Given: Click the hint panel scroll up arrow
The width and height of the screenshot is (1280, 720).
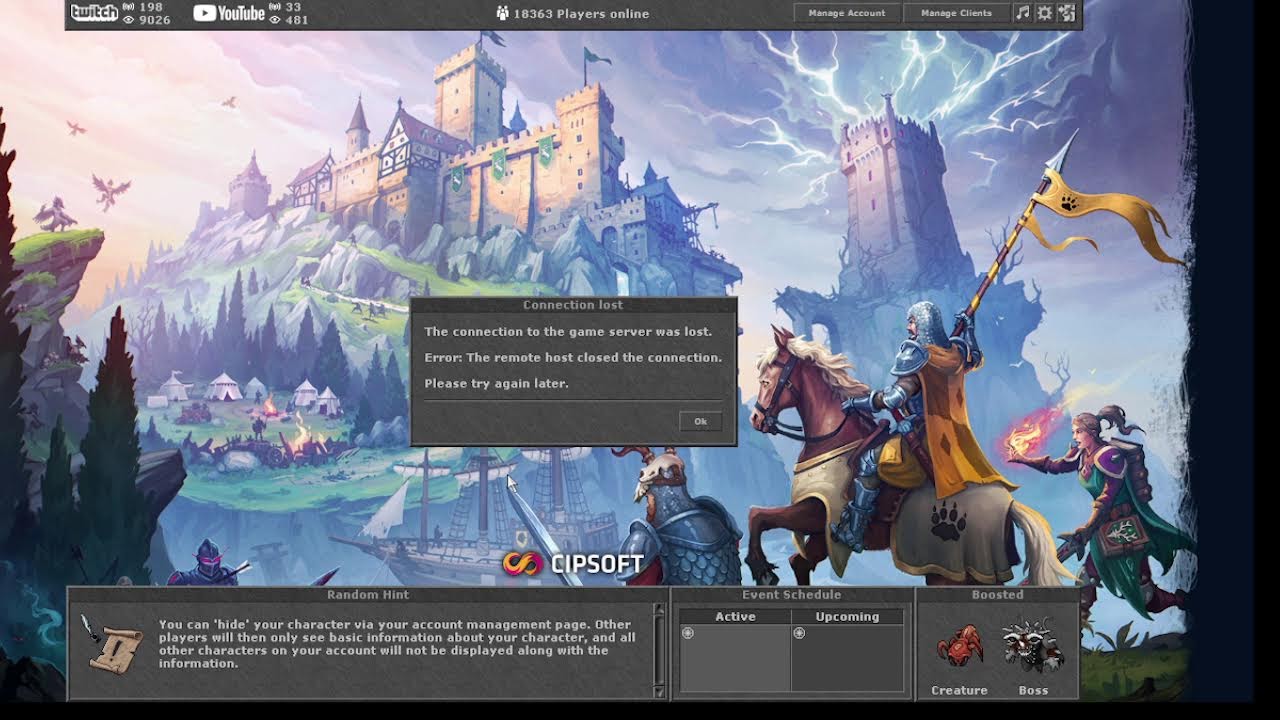Looking at the screenshot, I should (x=658, y=609).
